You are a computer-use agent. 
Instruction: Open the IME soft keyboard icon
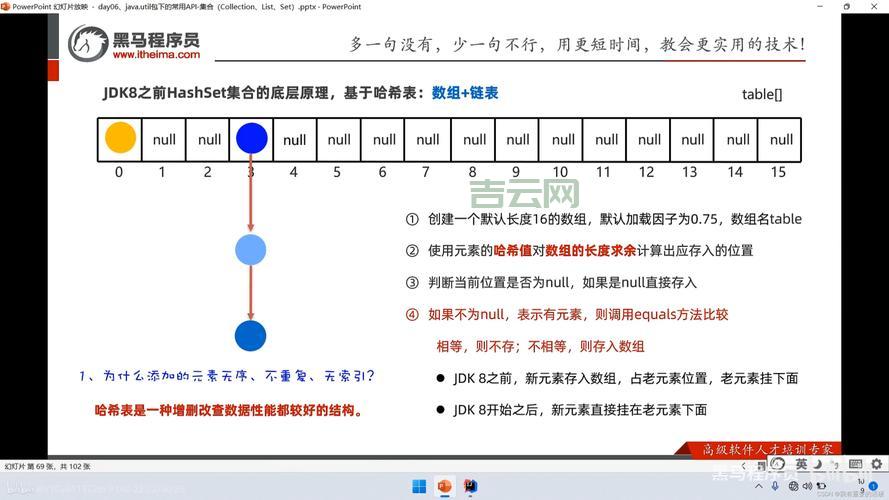[x=855, y=464]
